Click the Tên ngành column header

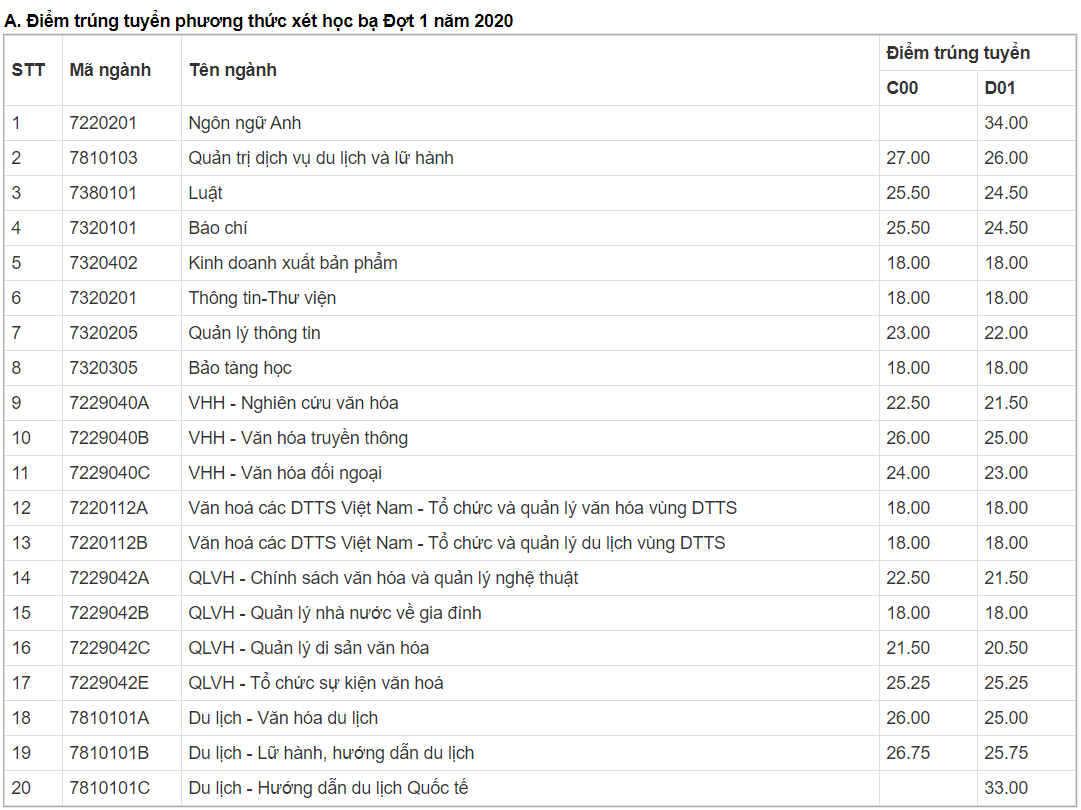tap(232, 70)
